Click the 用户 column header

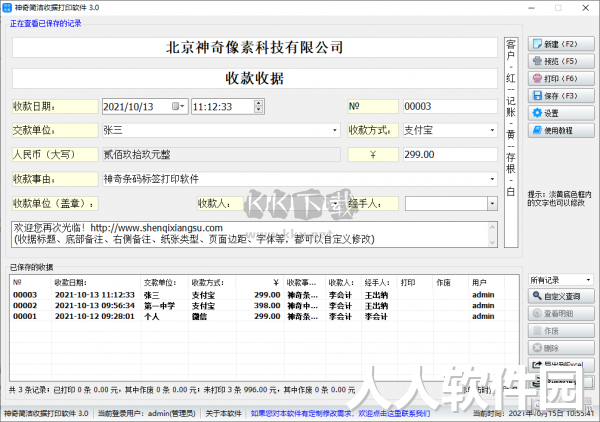click(487, 282)
